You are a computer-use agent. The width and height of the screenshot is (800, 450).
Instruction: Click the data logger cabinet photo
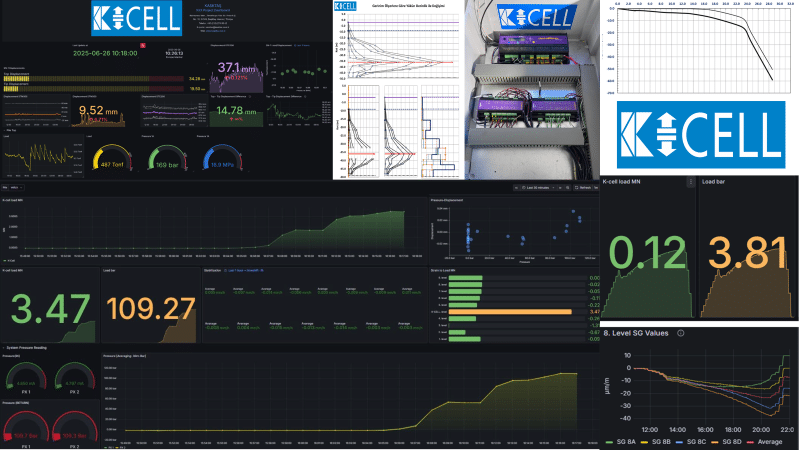(532, 90)
